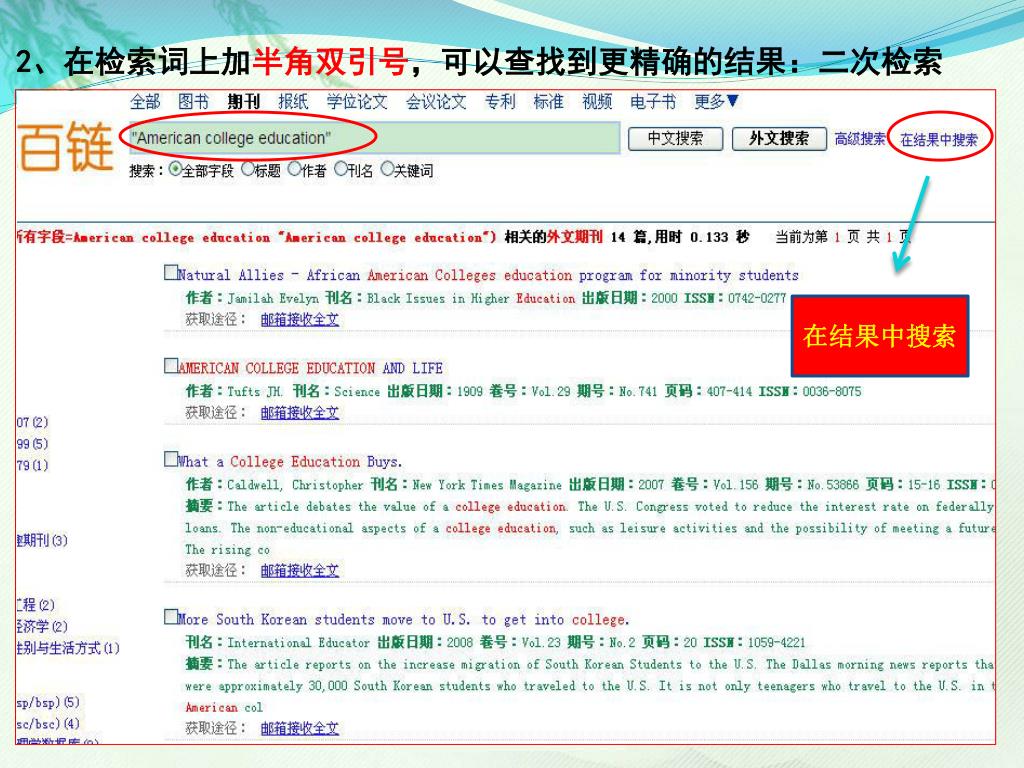Image resolution: width=1024 pixels, height=768 pixels.
Task: Filter by sidebar 期刊 (3) facet
Action: point(42,540)
